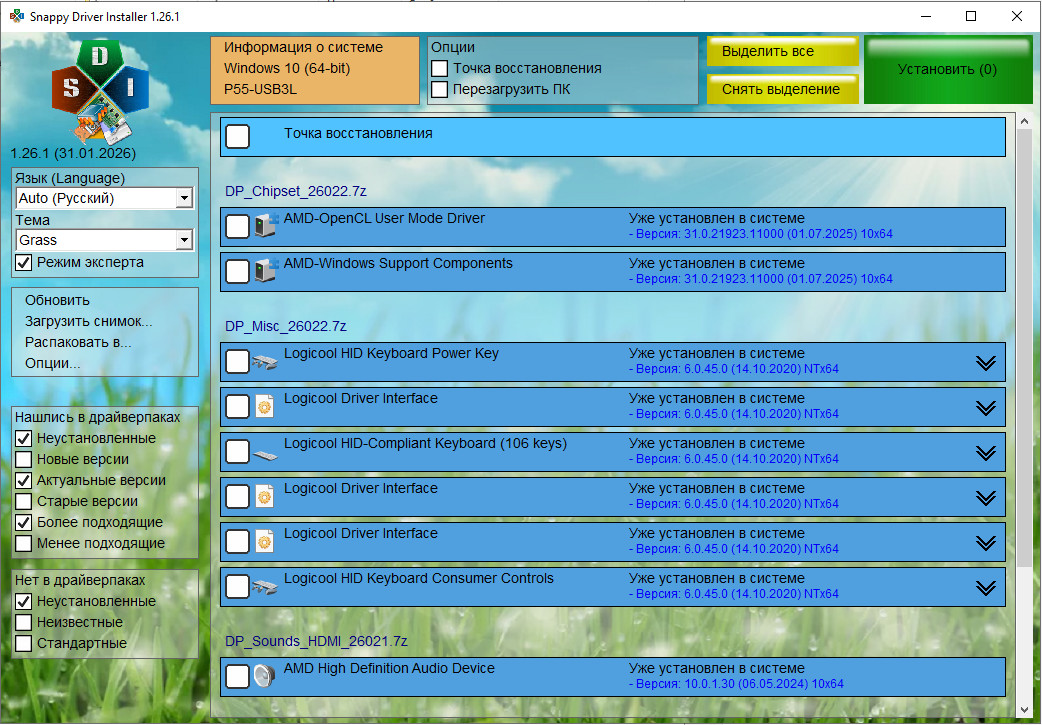Click the Snappy Driver Installer SDI logo

click(99, 89)
